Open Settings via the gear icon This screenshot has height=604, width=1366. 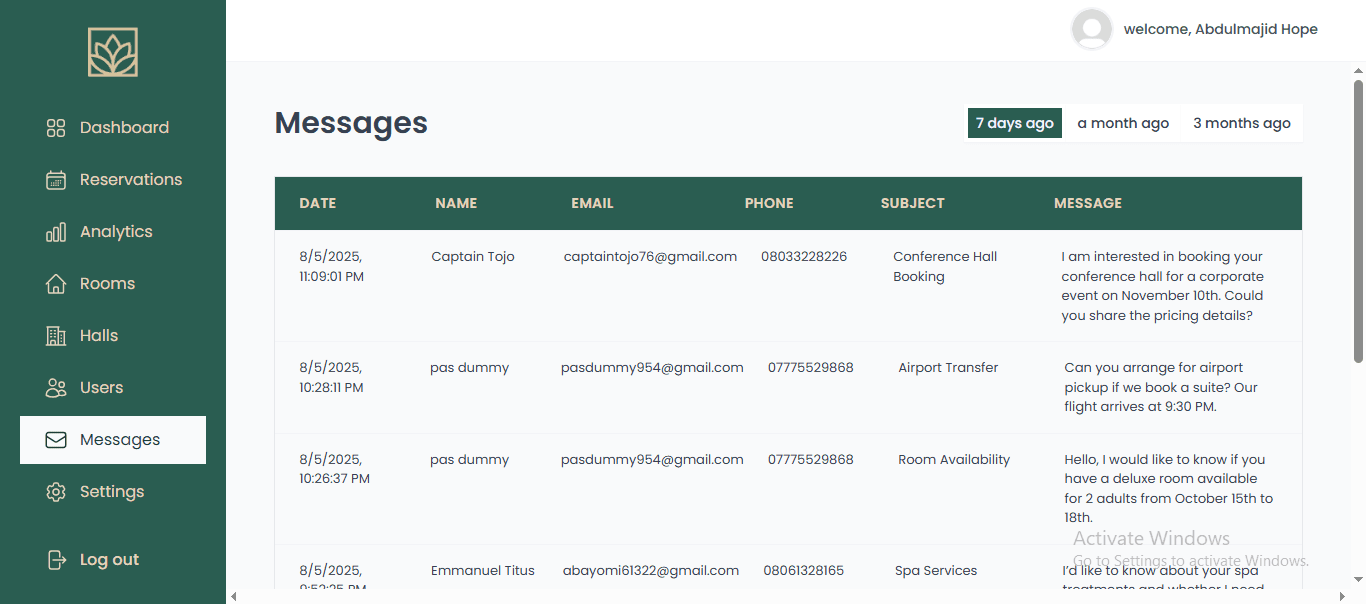(55, 491)
